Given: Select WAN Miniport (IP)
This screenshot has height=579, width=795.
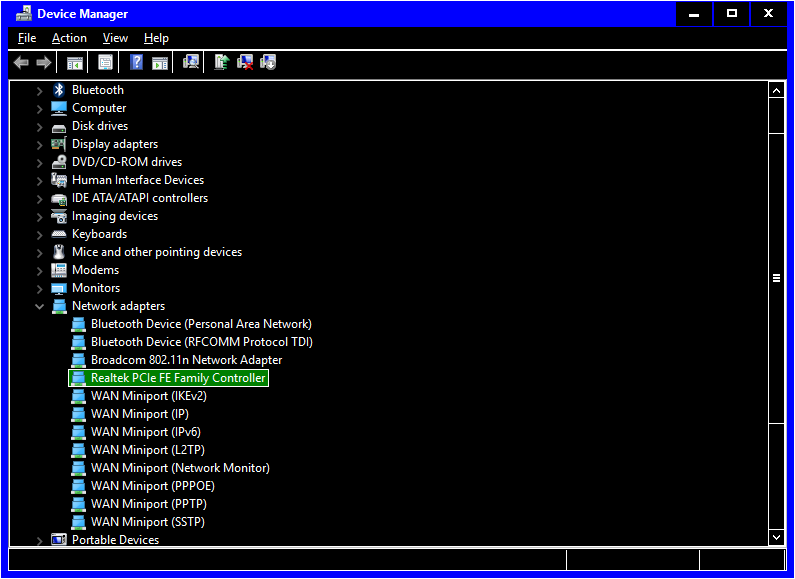Looking at the screenshot, I should tap(140, 414).
